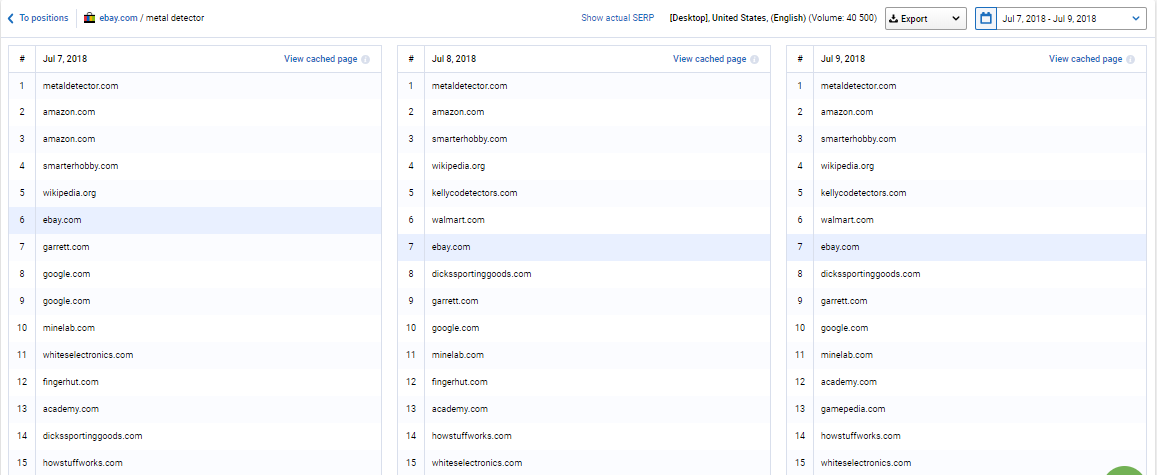Open the Export dropdown
The height and width of the screenshot is (475, 1157).
click(x=926, y=19)
